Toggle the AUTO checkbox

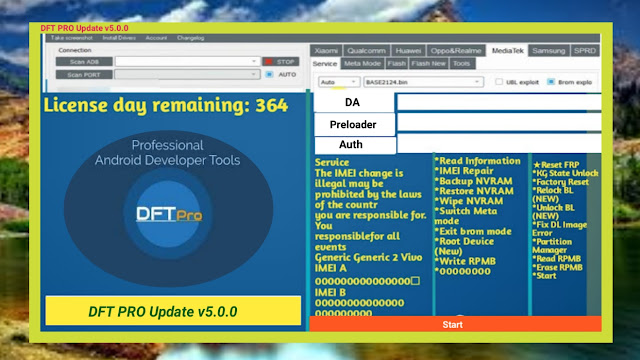269,74
